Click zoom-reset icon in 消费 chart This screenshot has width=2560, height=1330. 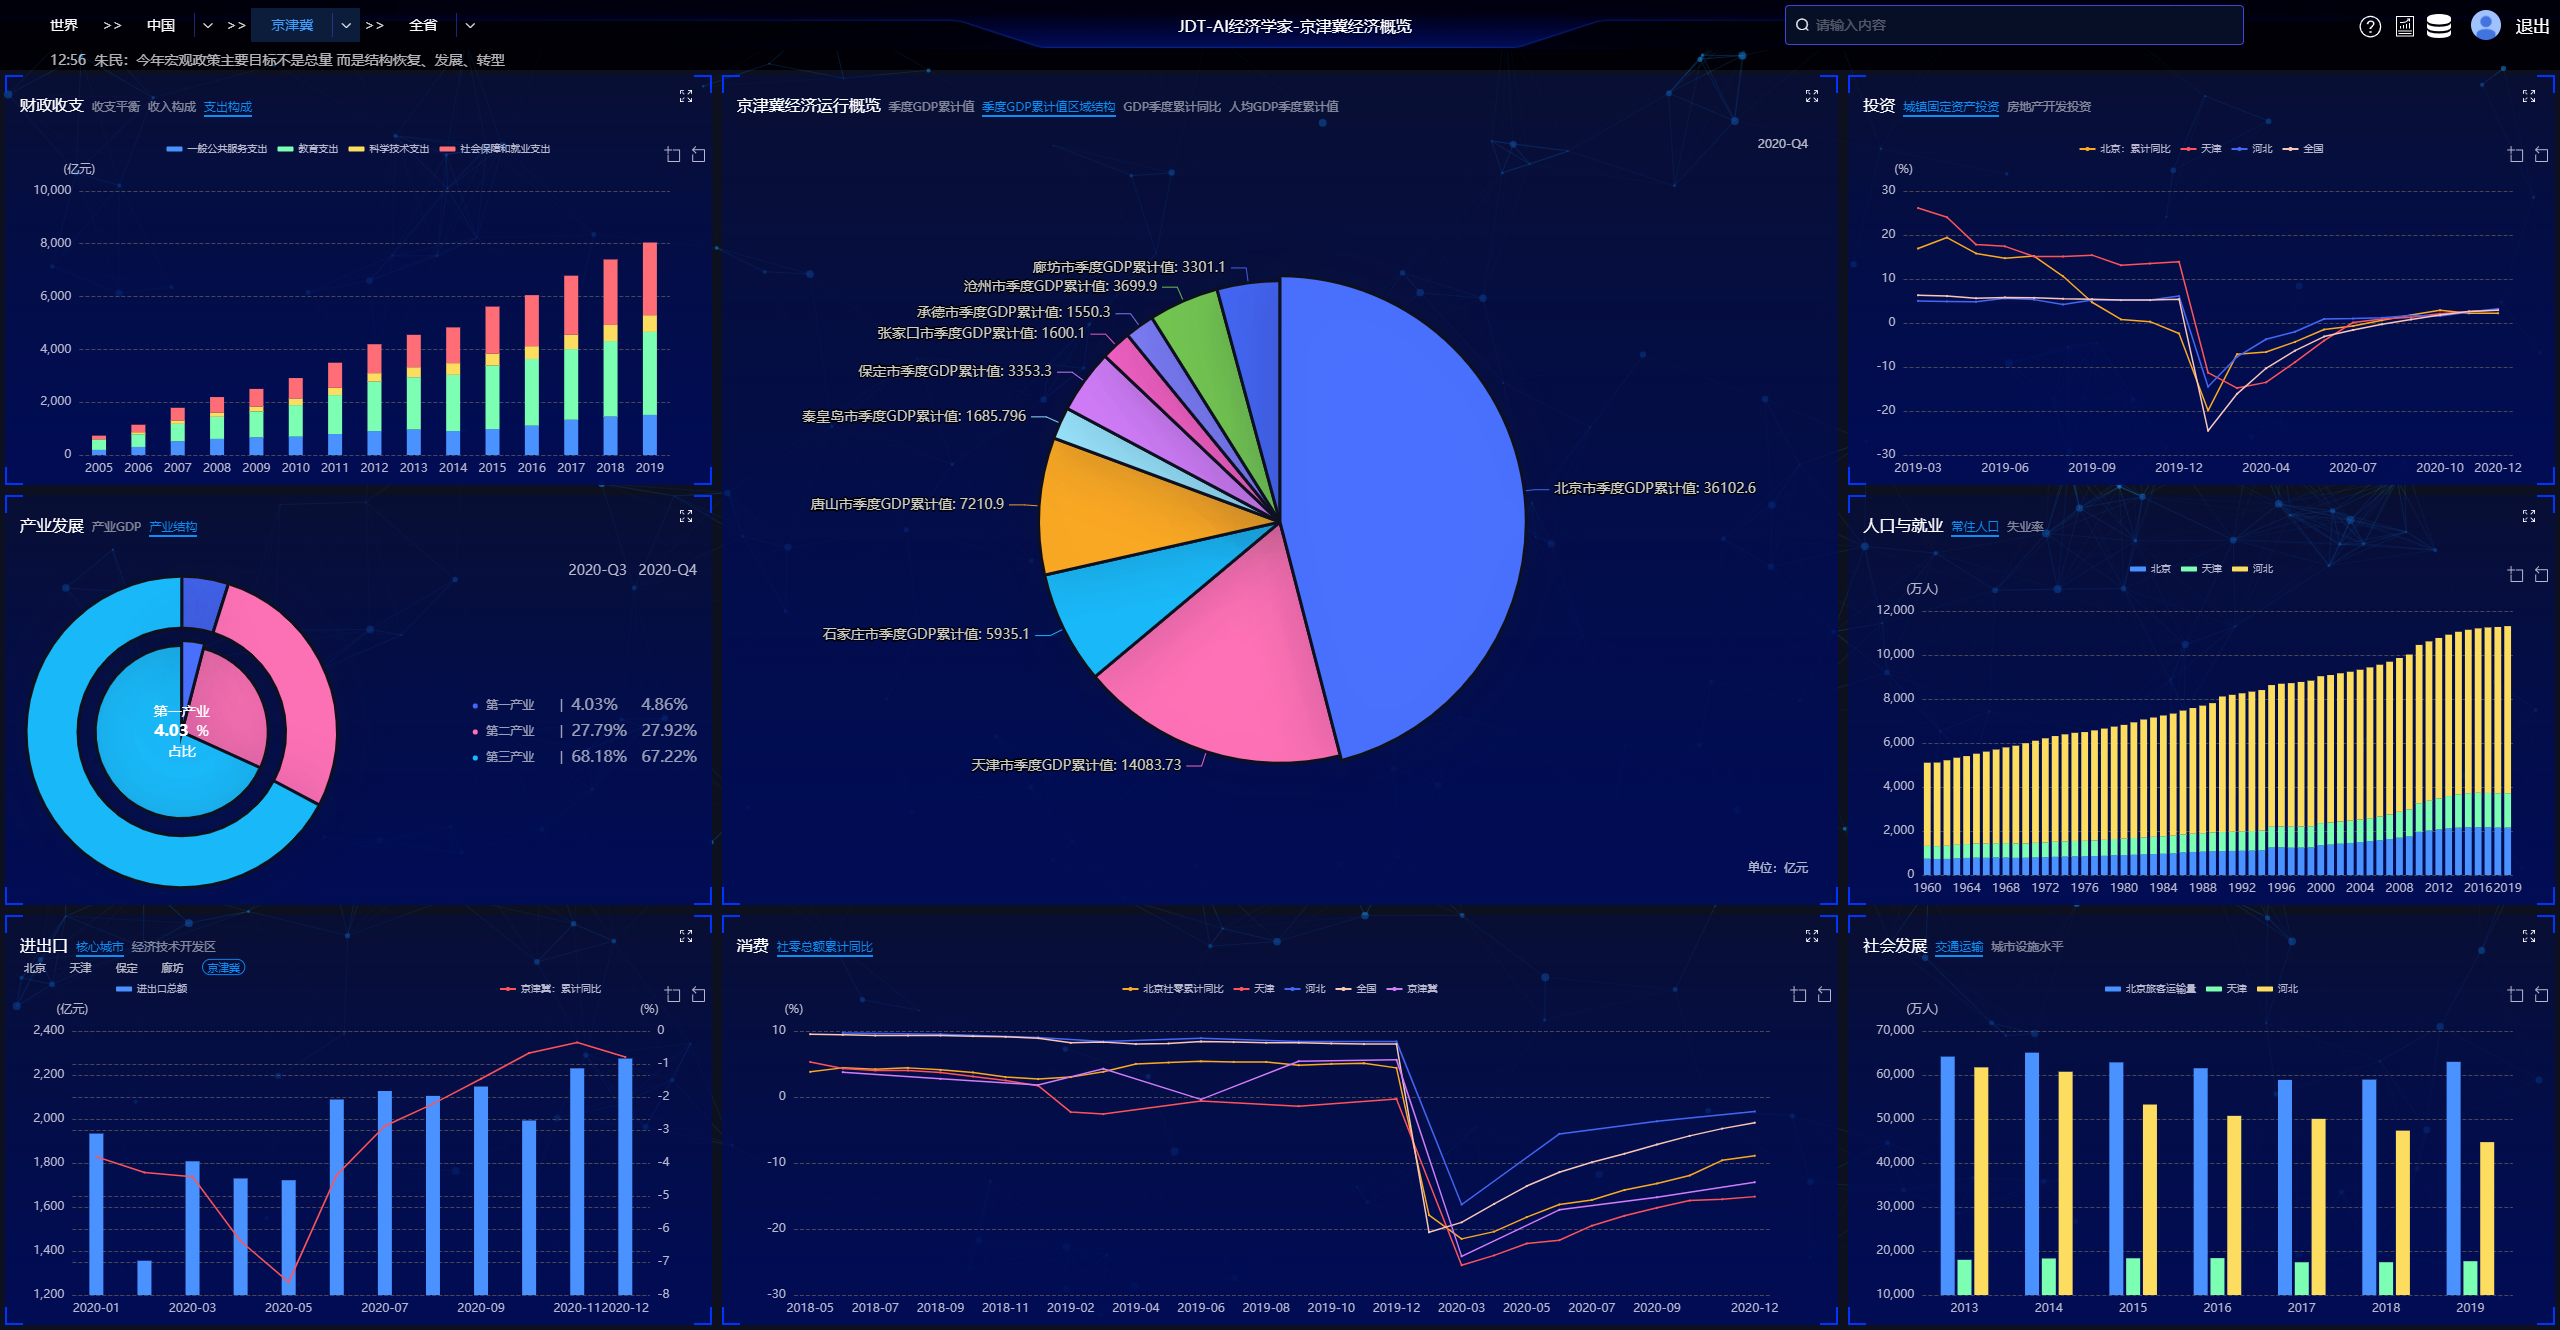coord(1824,995)
